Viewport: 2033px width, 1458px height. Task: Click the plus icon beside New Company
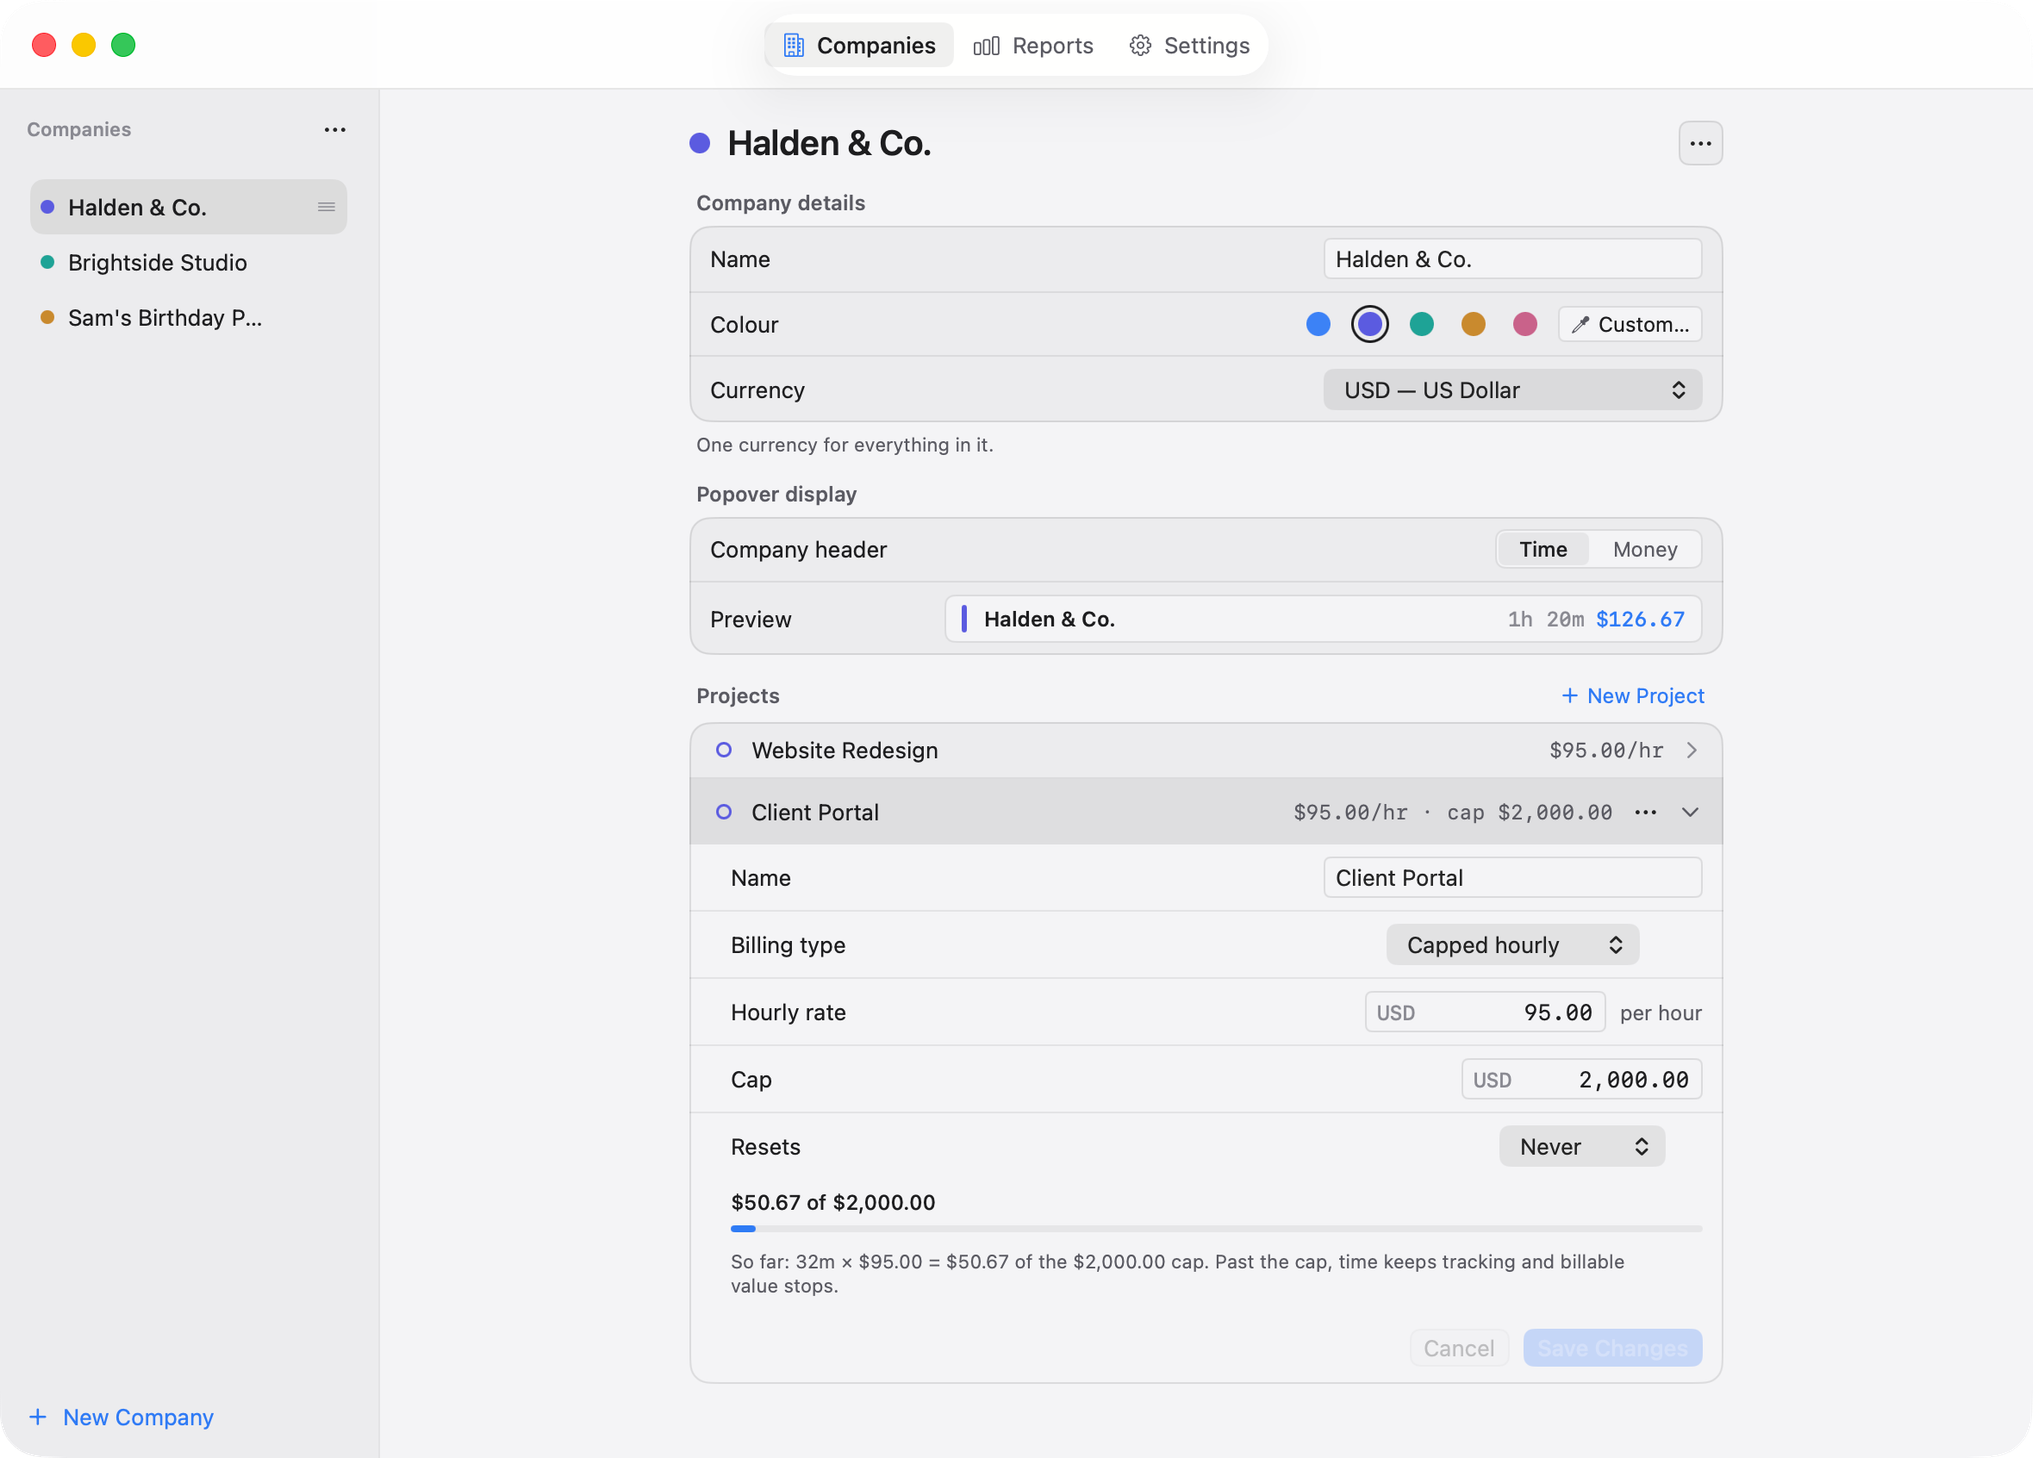(x=38, y=1417)
